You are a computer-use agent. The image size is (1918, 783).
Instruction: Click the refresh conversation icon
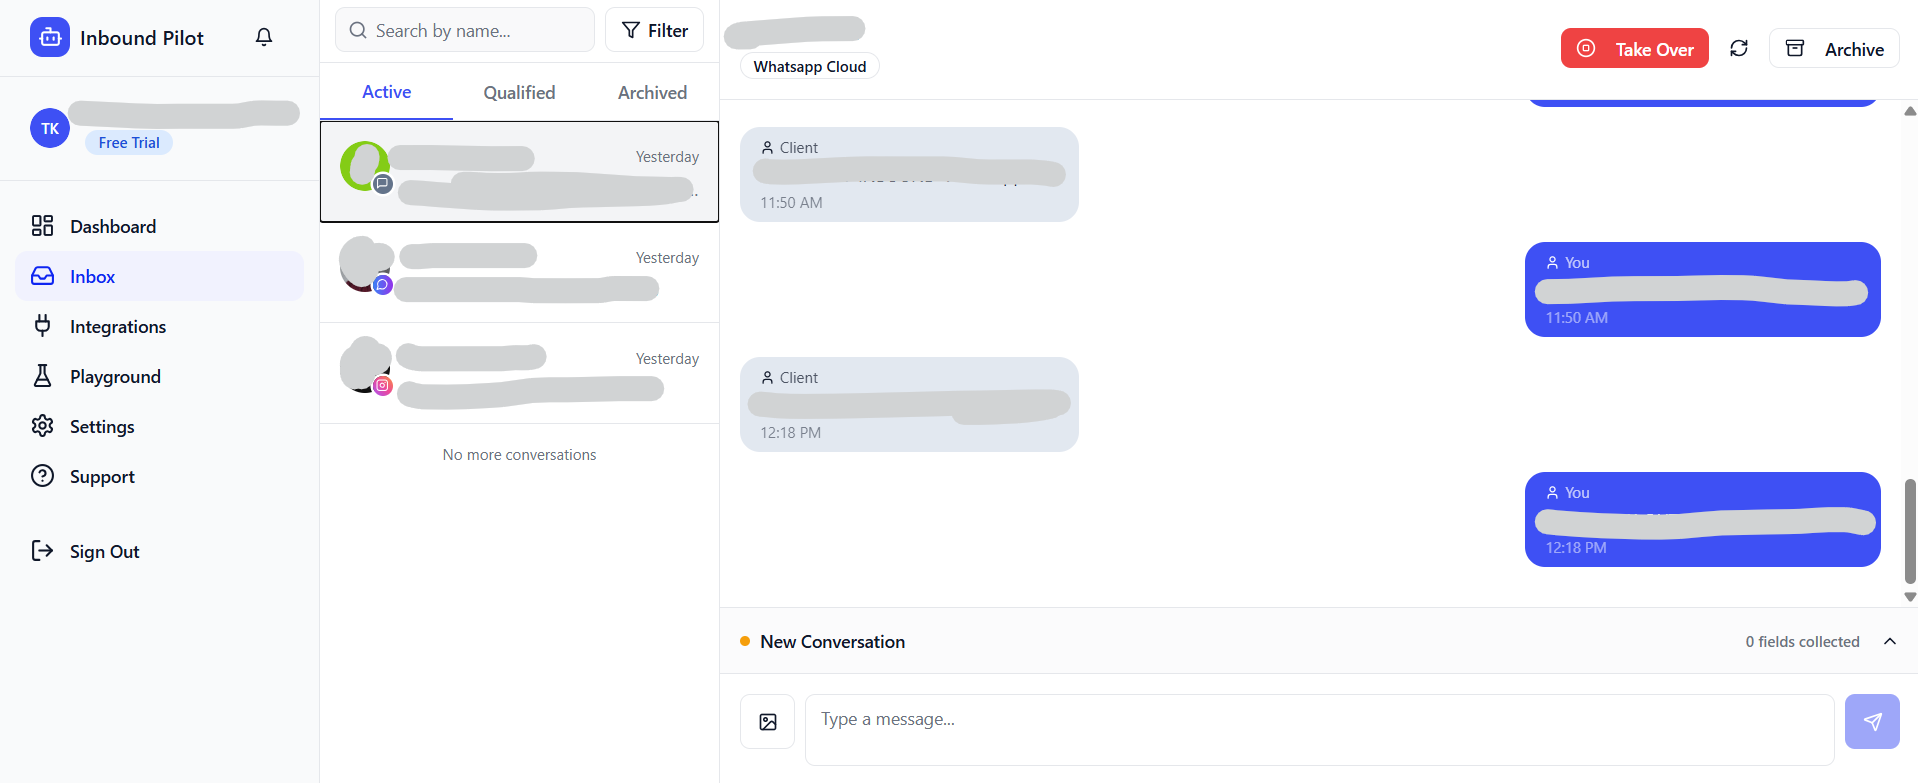point(1739,48)
